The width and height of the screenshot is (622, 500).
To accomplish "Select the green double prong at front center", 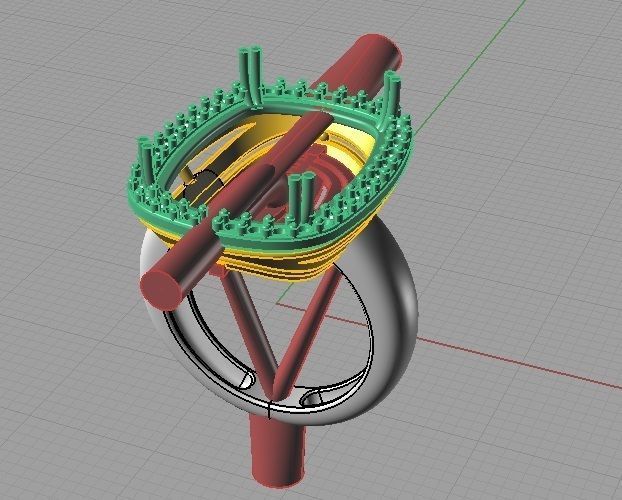I will coord(300,200).
